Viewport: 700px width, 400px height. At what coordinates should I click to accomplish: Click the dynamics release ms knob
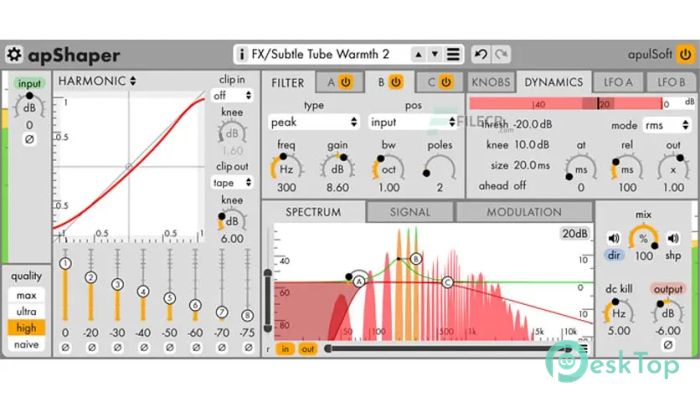pos(627,169)
